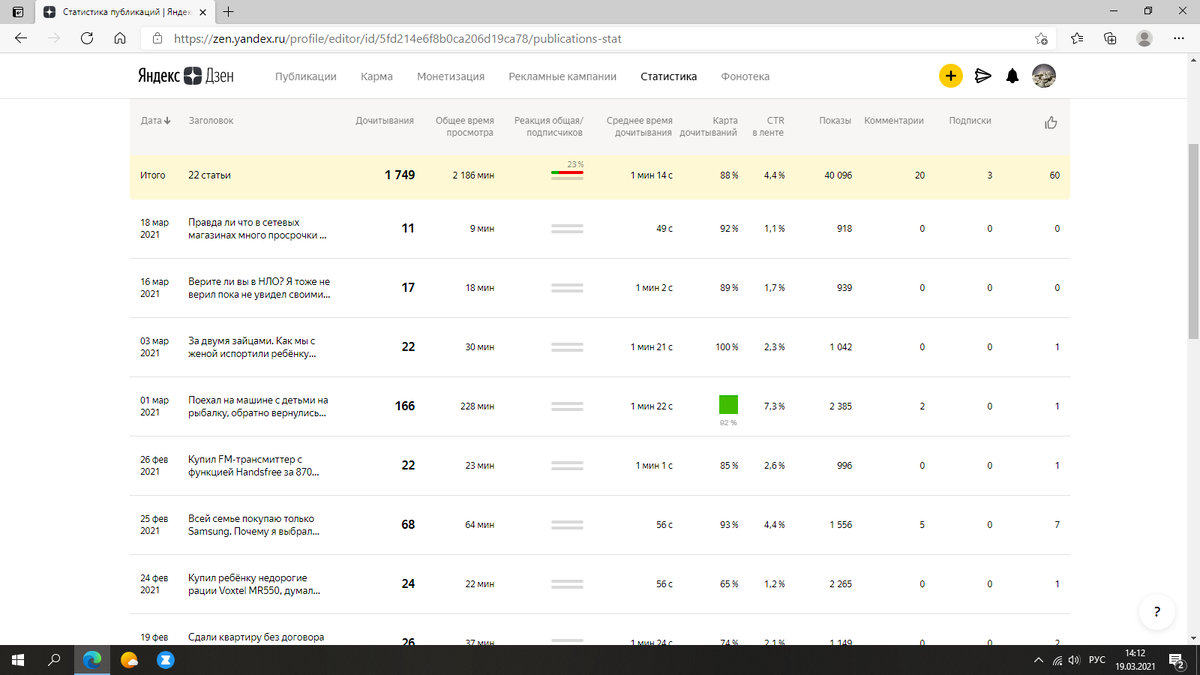Click CTR в ленте column header
1200x675 pixels.
click(x=768, y=126)
